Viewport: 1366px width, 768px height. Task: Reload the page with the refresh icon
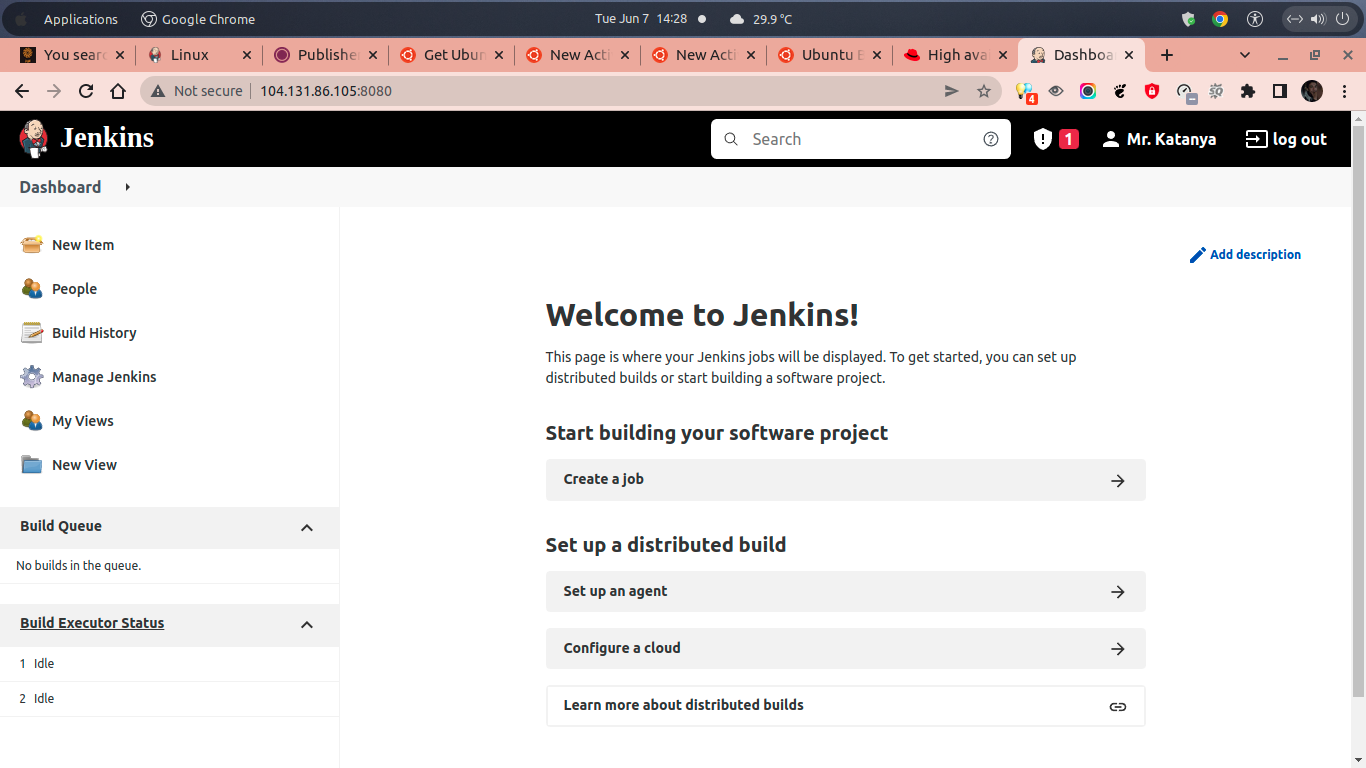(x=86, y=91)
